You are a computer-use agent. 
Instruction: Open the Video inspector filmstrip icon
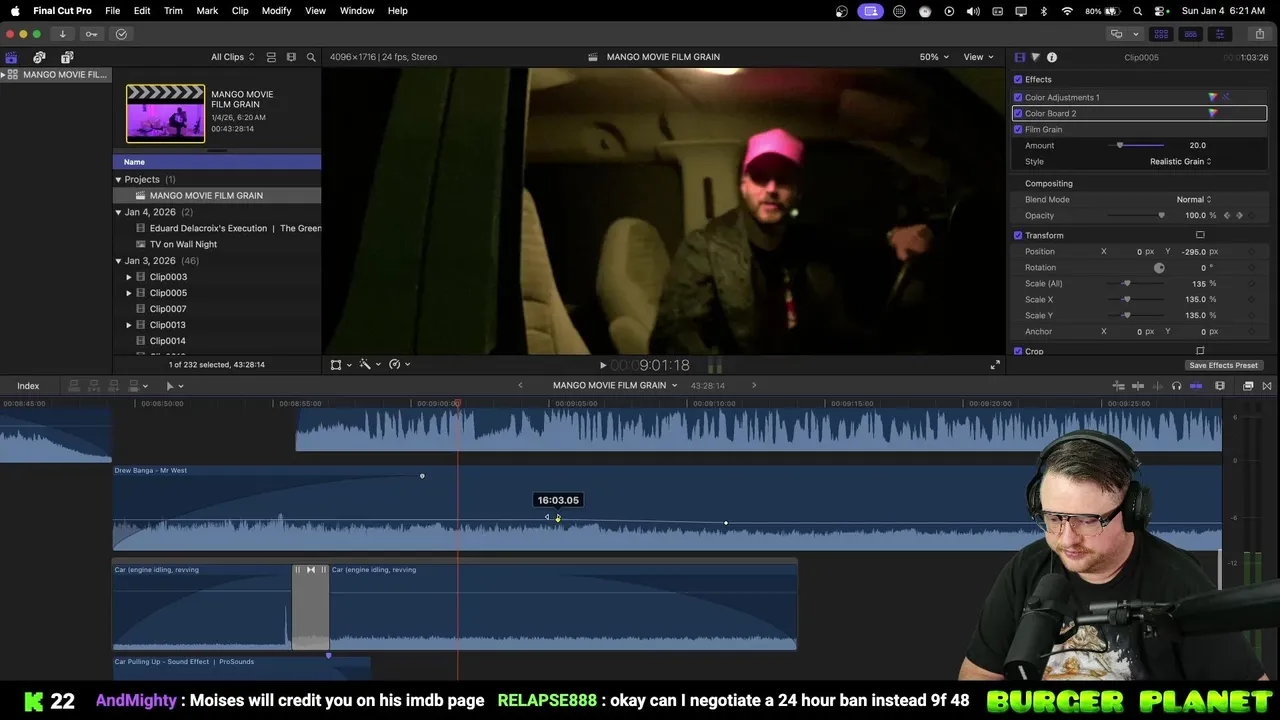[1019, 57]
